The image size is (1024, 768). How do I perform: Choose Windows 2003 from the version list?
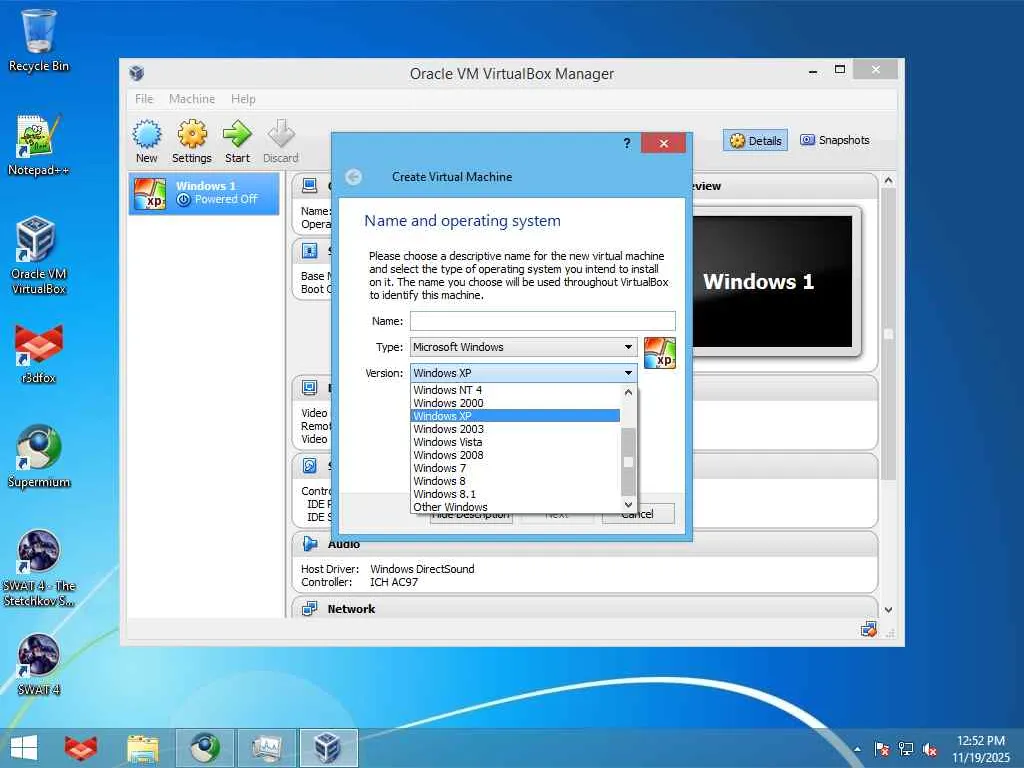point(515,429)
